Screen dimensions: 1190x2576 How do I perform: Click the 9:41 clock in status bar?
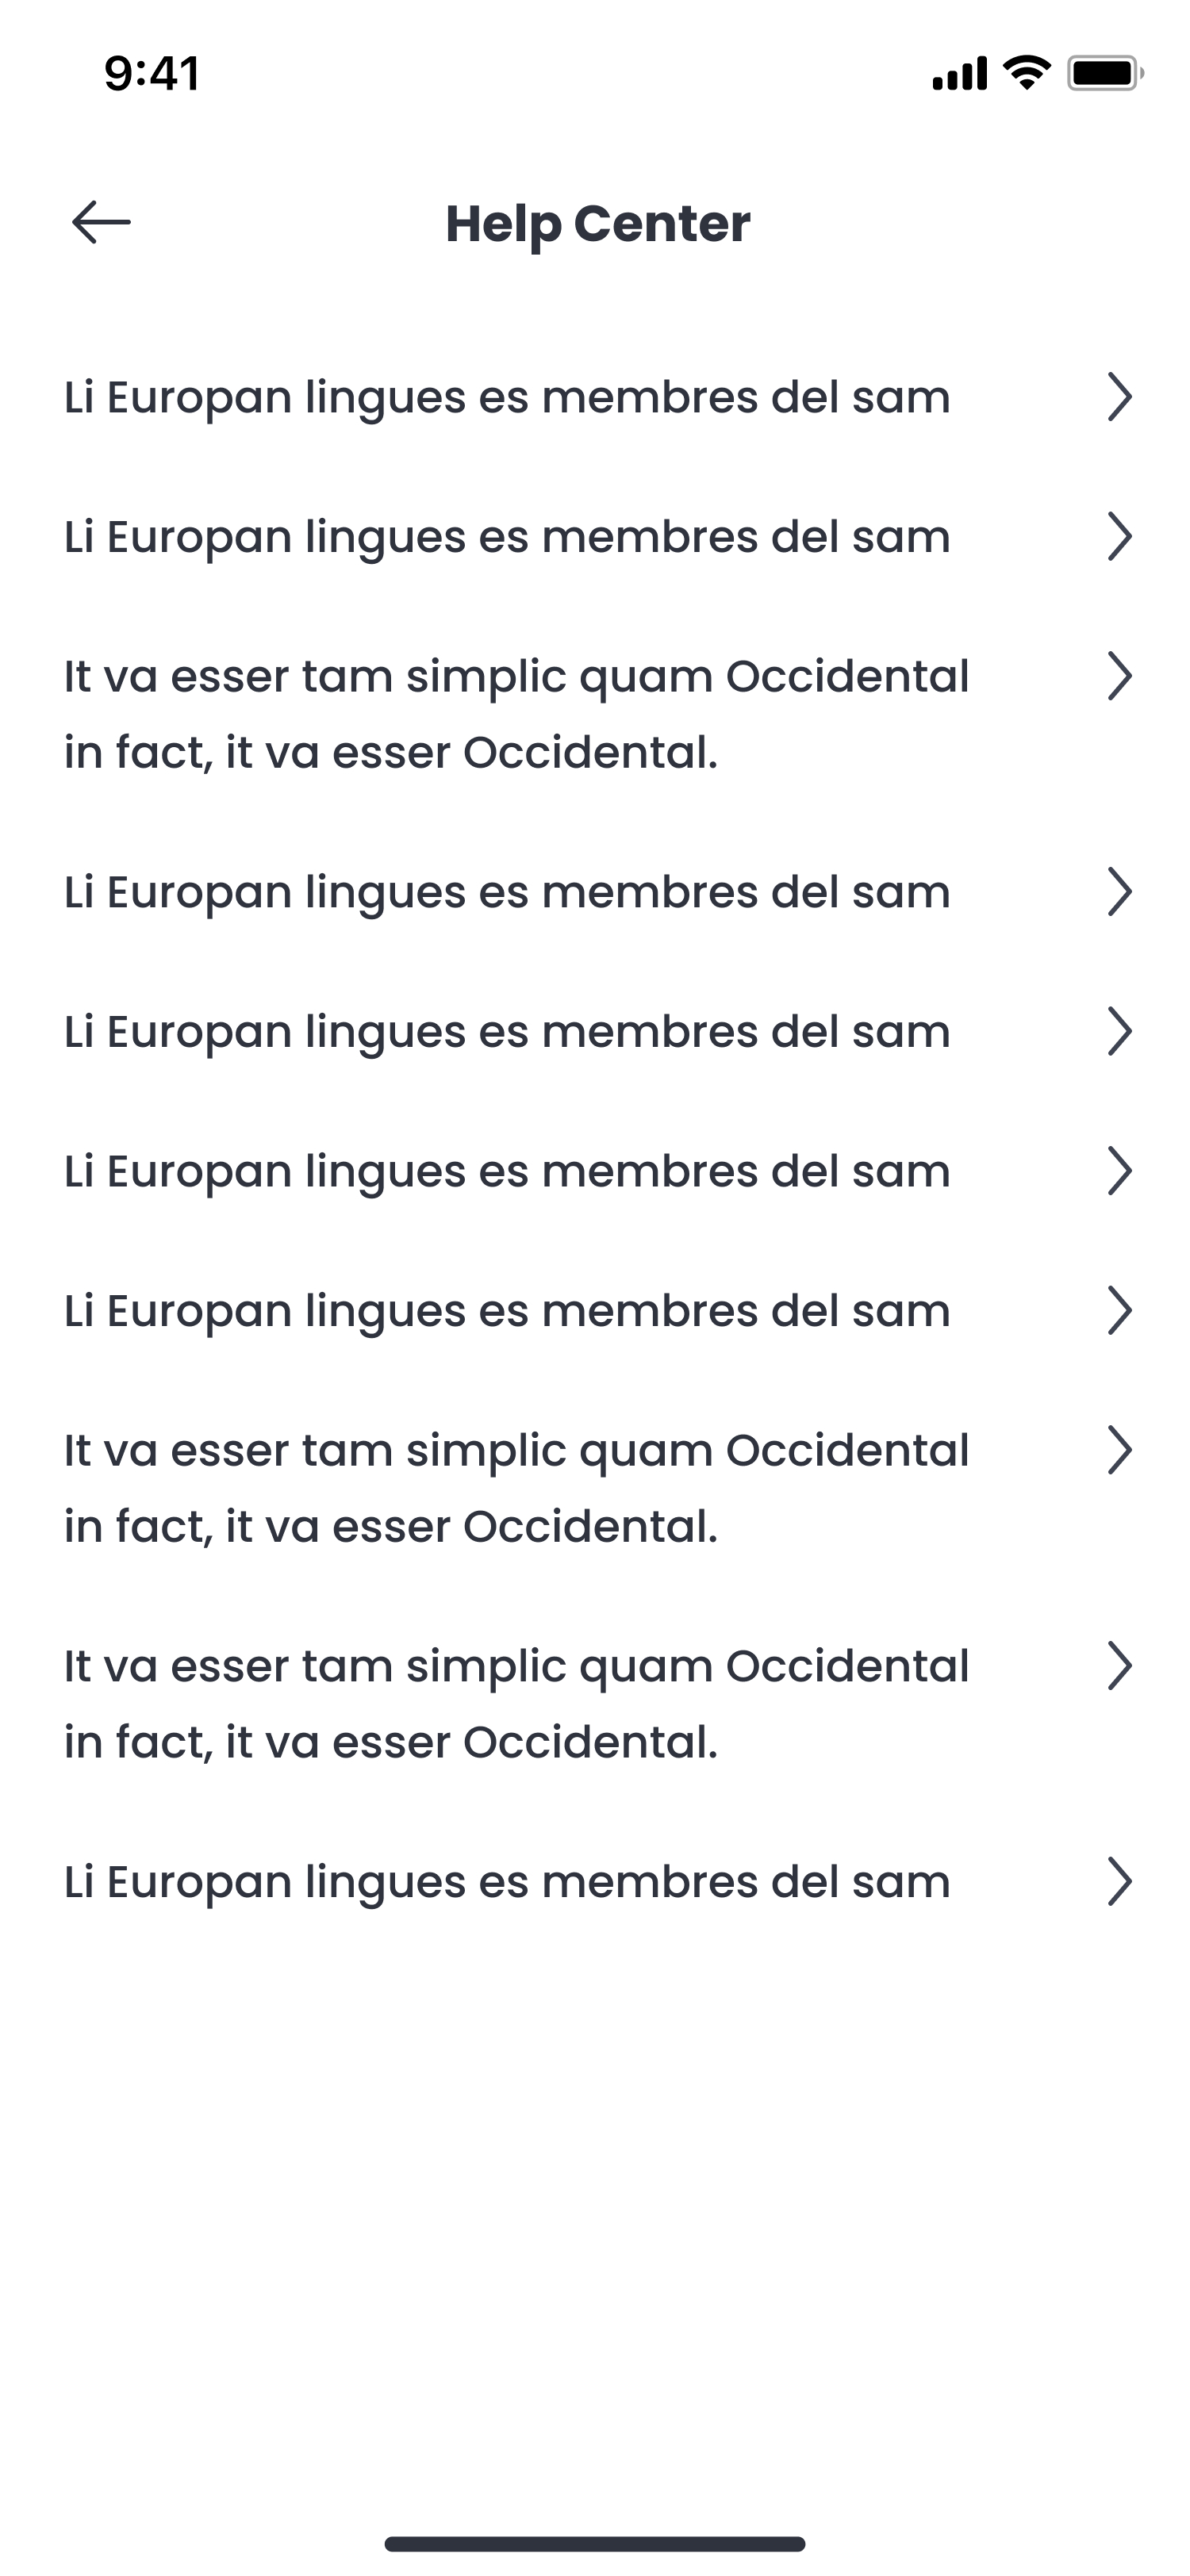[152, 73]
